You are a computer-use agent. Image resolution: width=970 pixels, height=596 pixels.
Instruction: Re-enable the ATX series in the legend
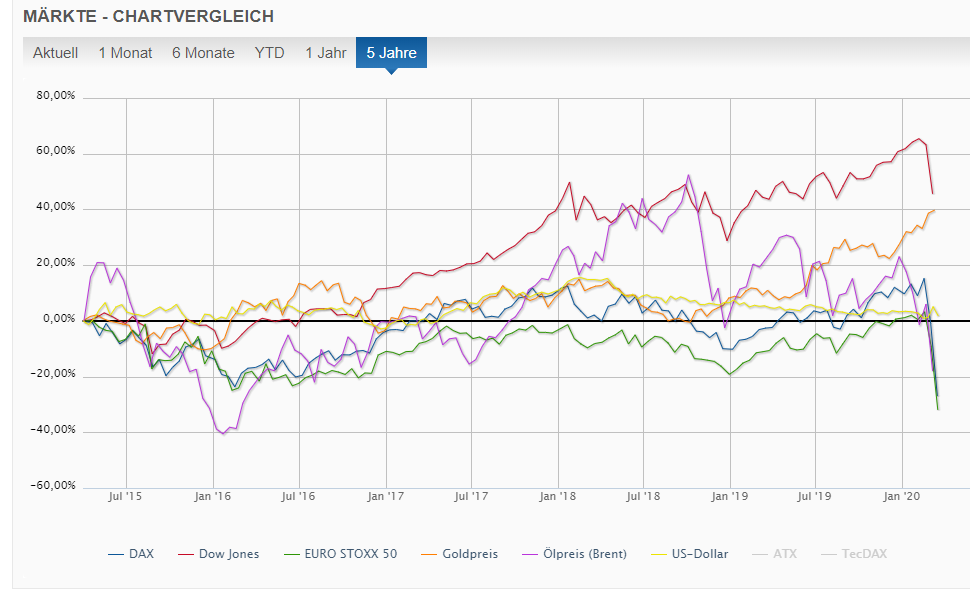(784, 553)
